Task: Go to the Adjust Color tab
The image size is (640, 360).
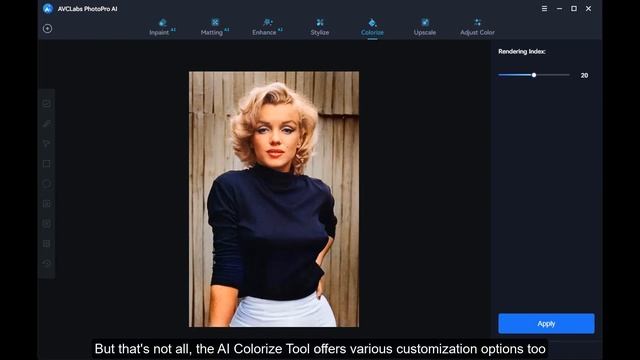Action: [x=477, y=27]
